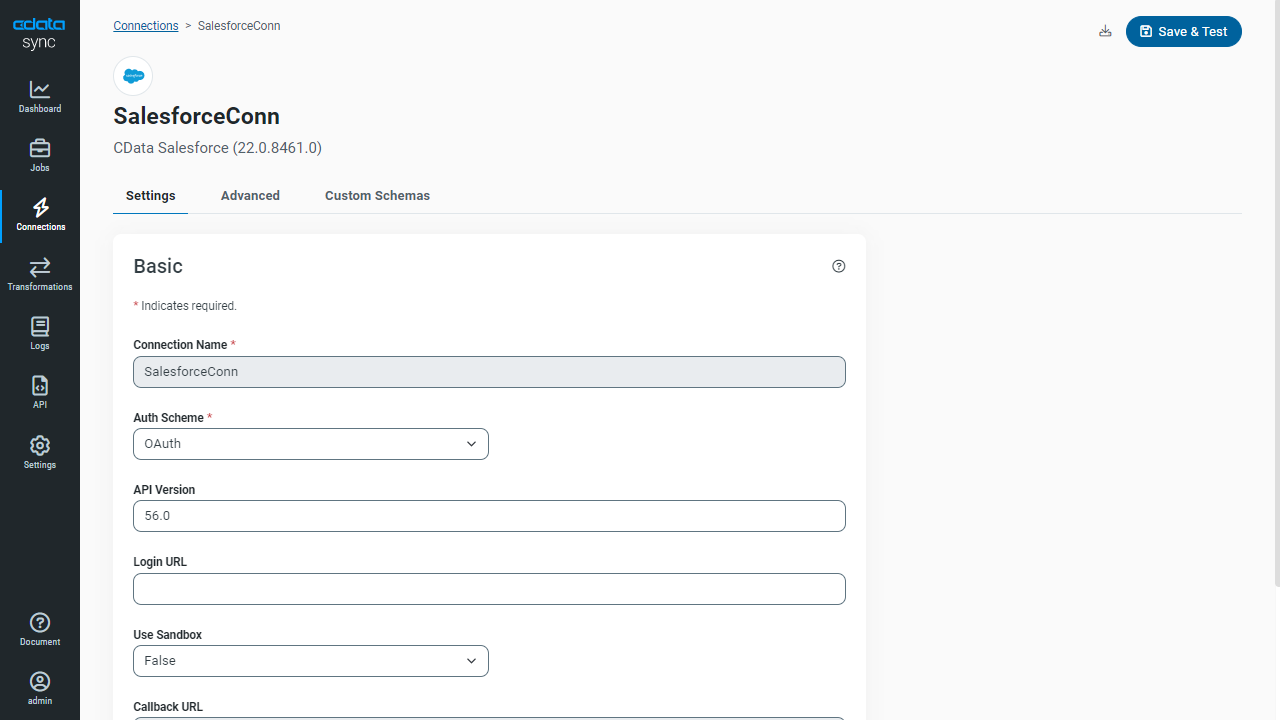This screenshot has height=720, width=1280.
Task: Click the Salesforce connector logo
Action: [x=133, y=76]
